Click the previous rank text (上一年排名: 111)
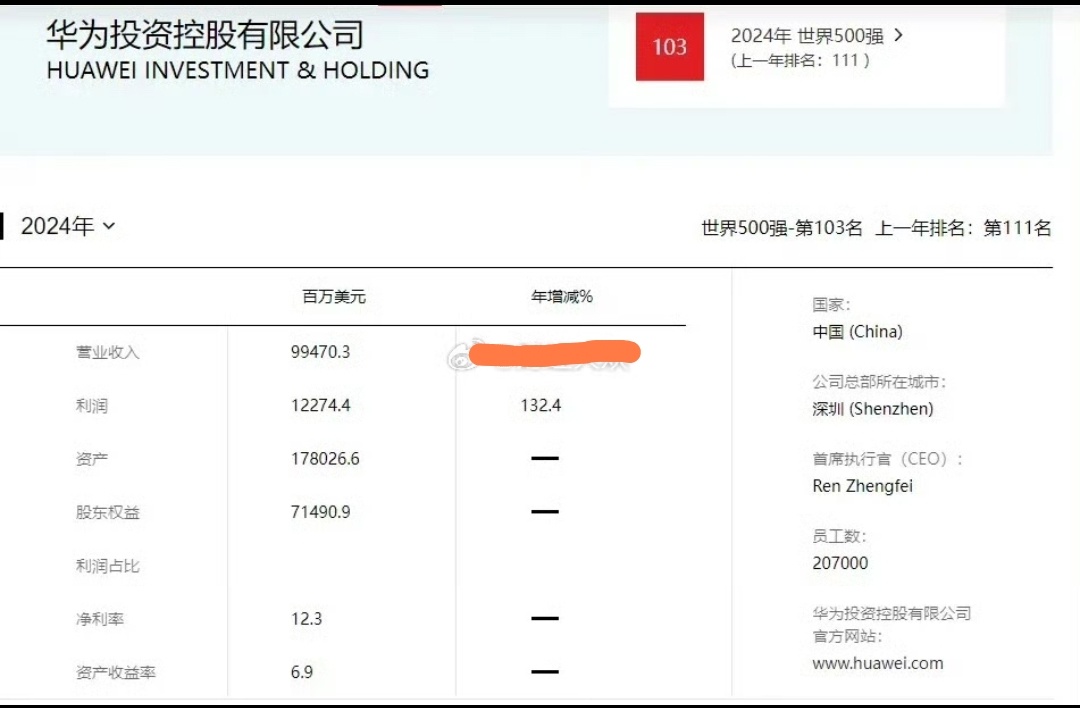The height and width of the screenshot is (708, 1080). tap(800, 61)
